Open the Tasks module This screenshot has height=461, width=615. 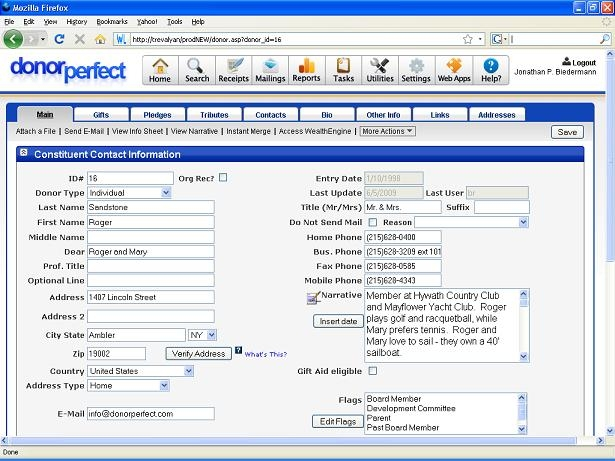point(343,69)
